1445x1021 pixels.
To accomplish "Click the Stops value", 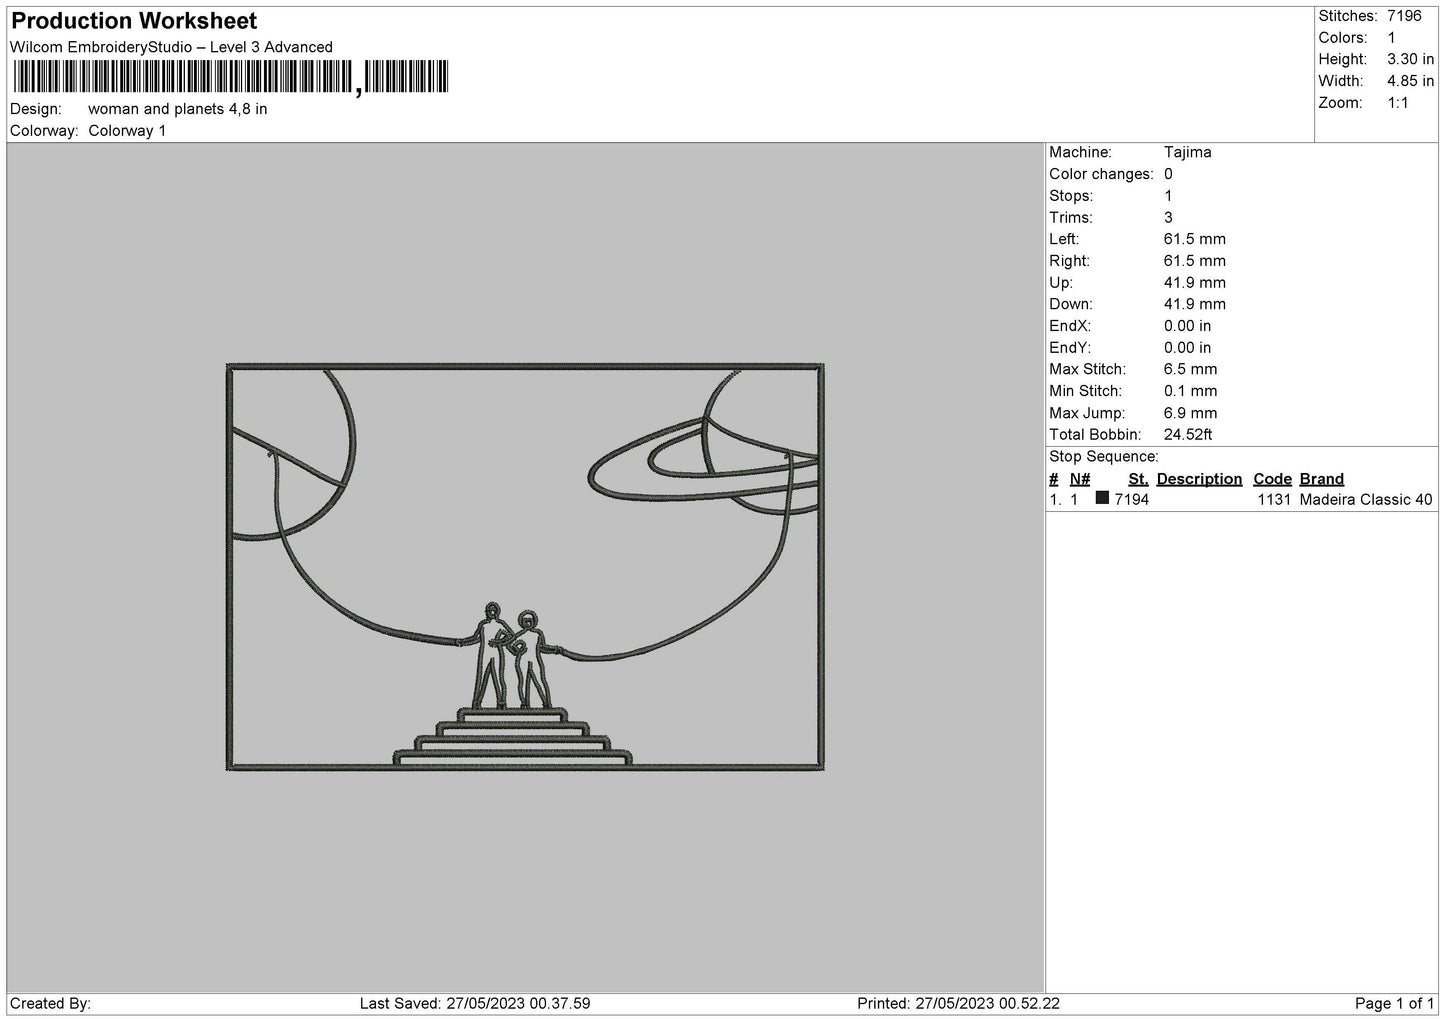I will pos(1168,196).
